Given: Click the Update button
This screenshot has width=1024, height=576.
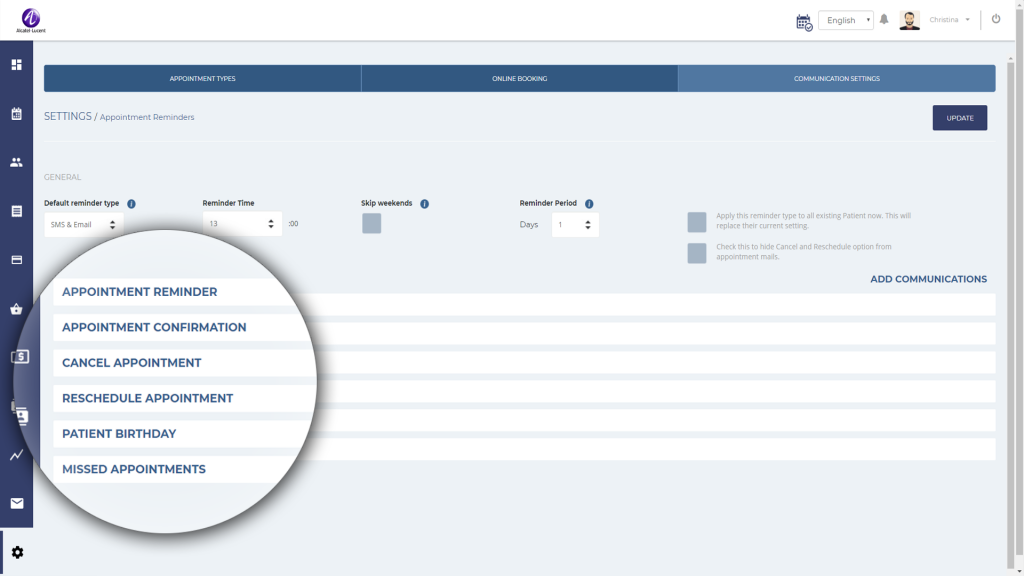Looking at the screenshot, I should [960, 118].
